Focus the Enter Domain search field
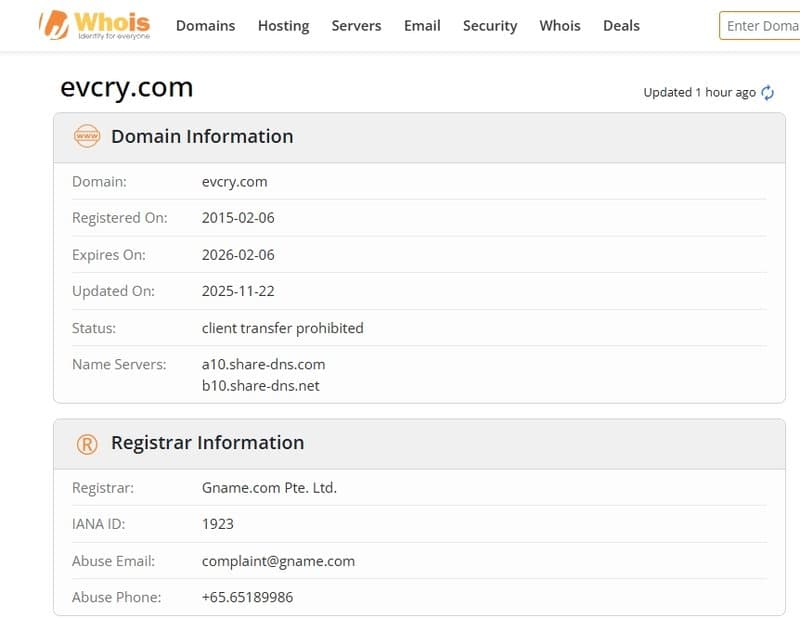 tap(760, 26)
